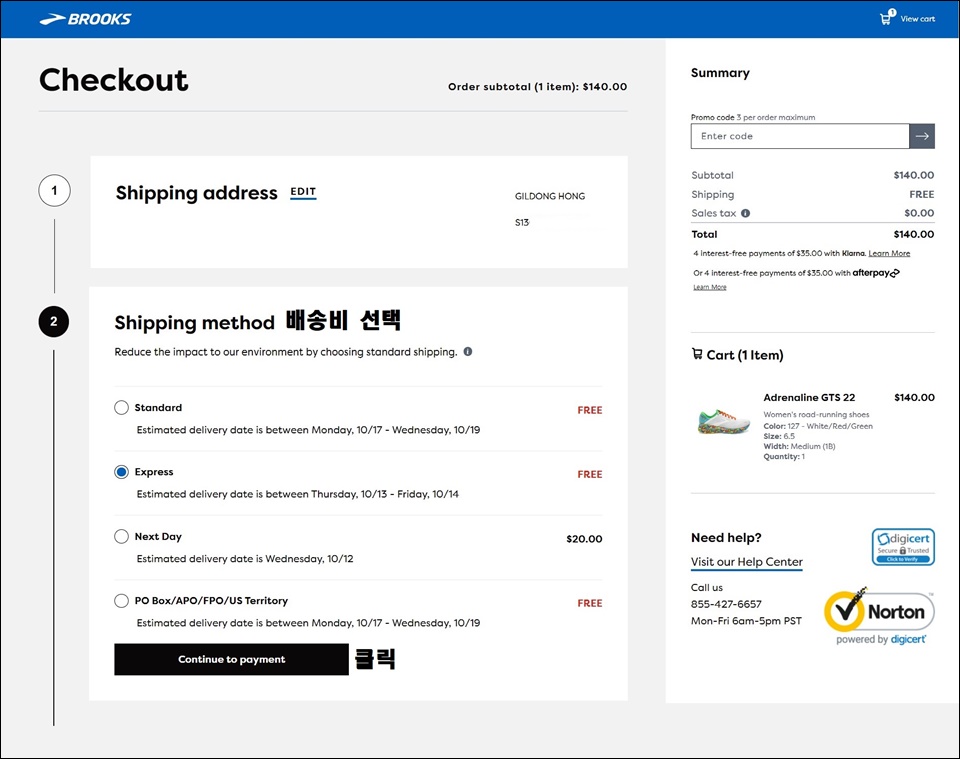
Task: Select the Next Day shipping radio button
Action: pos(121,536)
